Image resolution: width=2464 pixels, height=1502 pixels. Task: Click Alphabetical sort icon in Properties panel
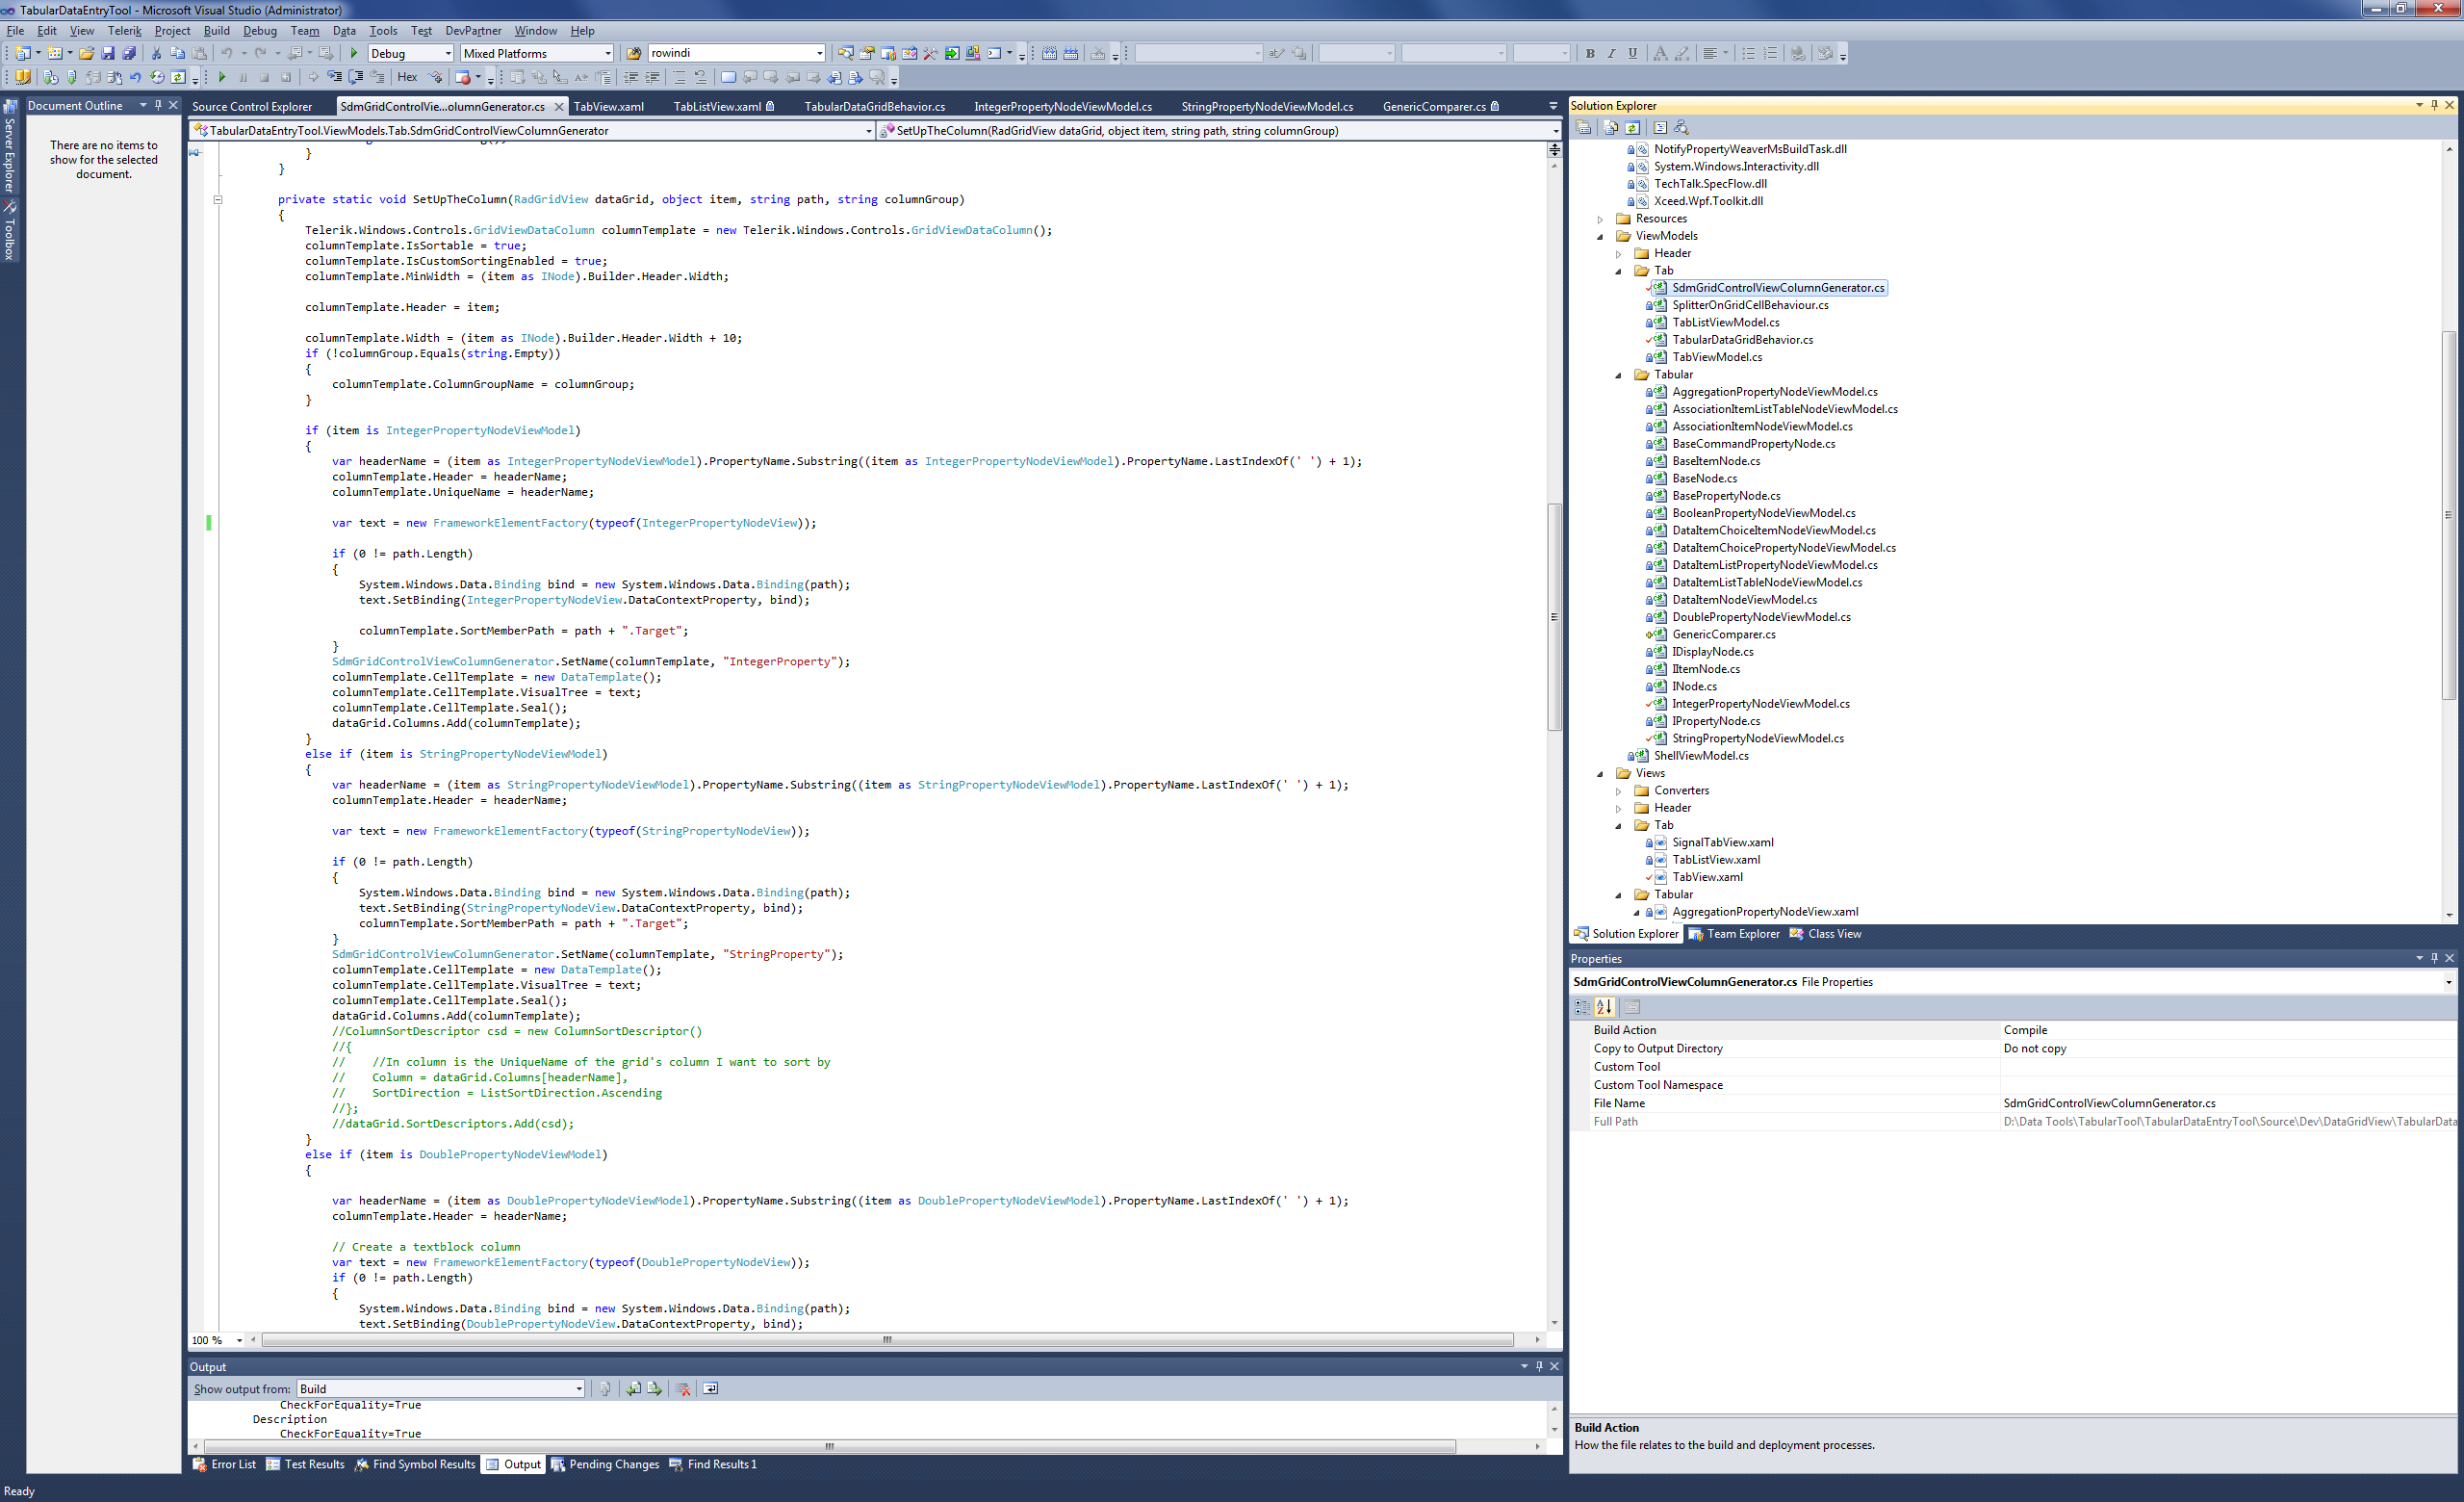(x=1605, y=1007)
